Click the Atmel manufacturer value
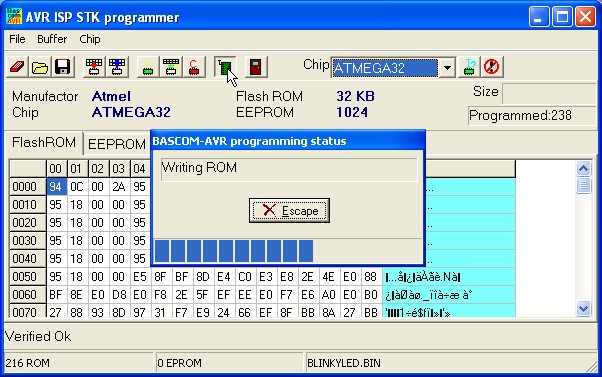The image size is (602, 377). tap(111, 96)
